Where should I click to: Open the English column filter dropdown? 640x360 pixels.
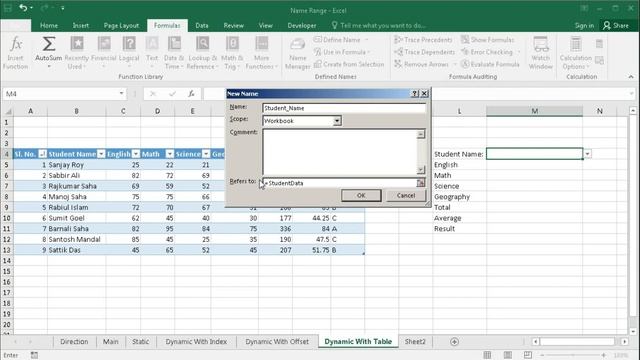pos(136,154)
